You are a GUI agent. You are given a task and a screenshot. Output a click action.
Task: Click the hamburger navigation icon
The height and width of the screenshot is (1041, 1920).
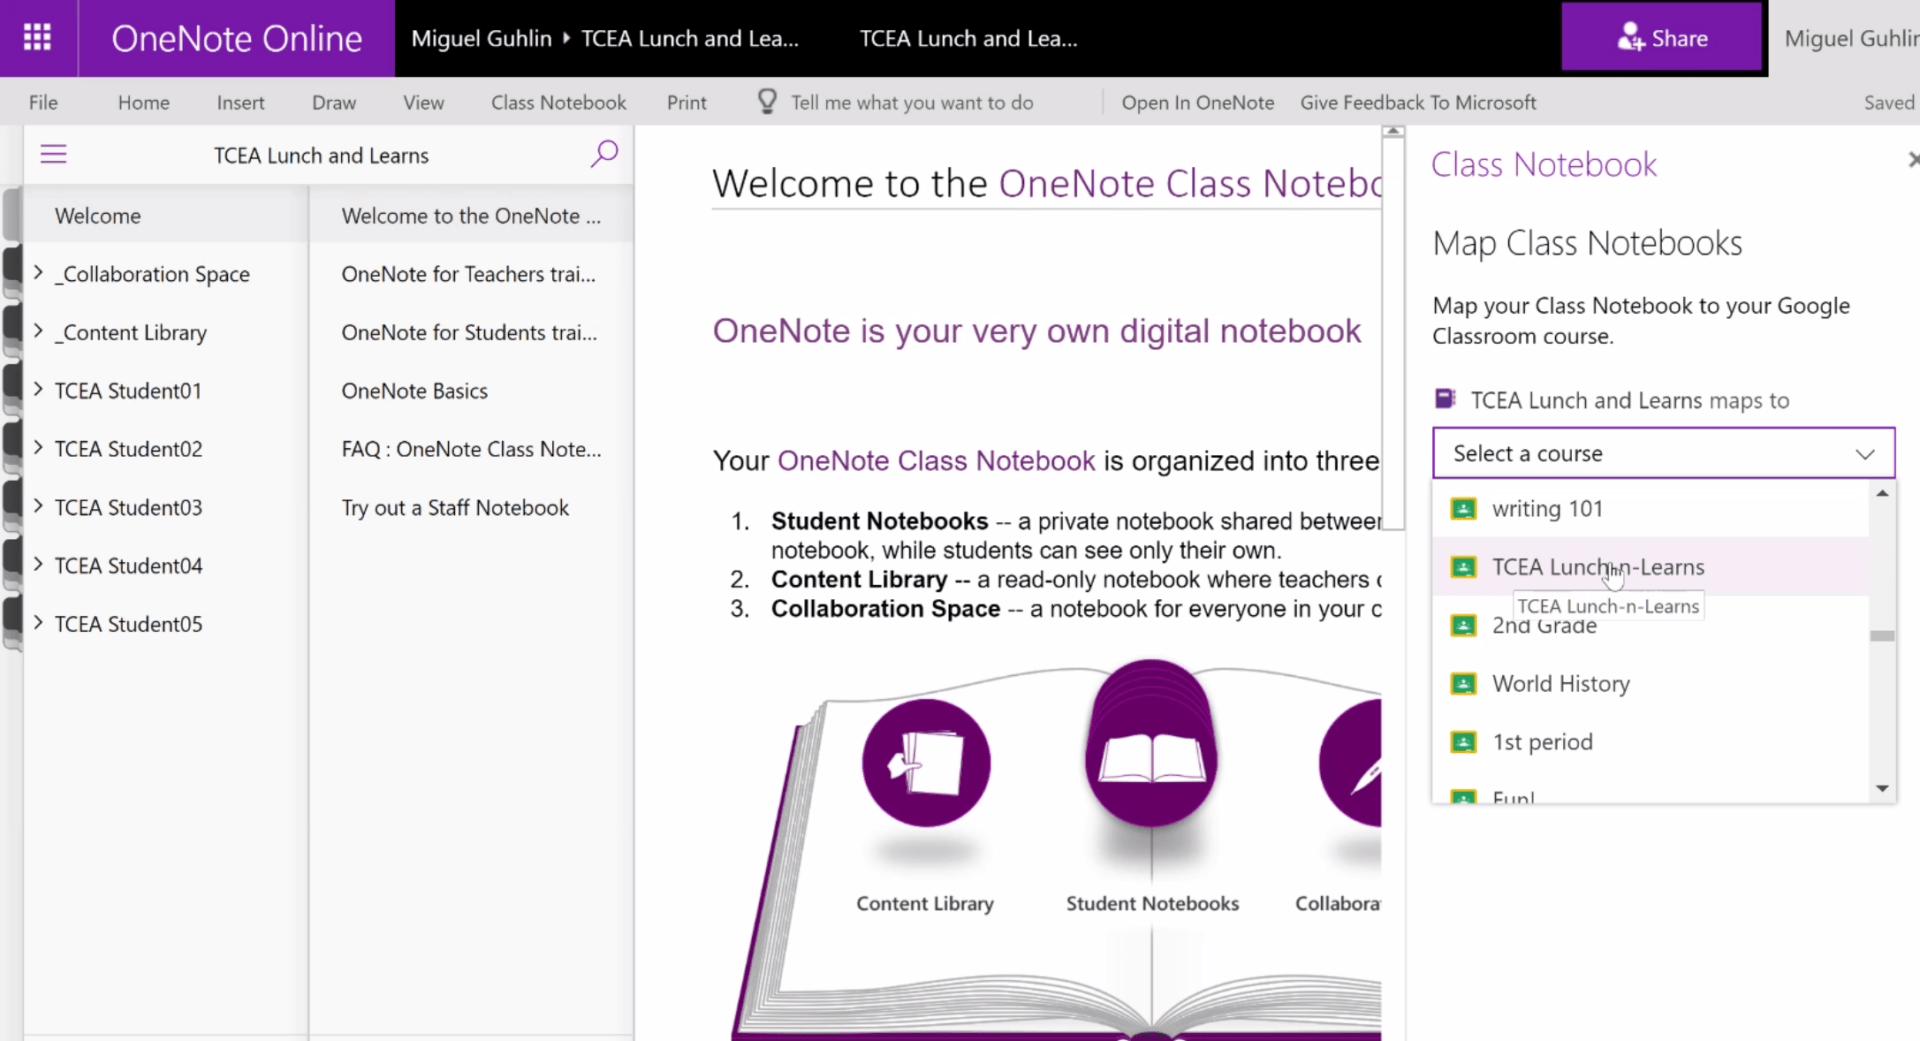52,153
